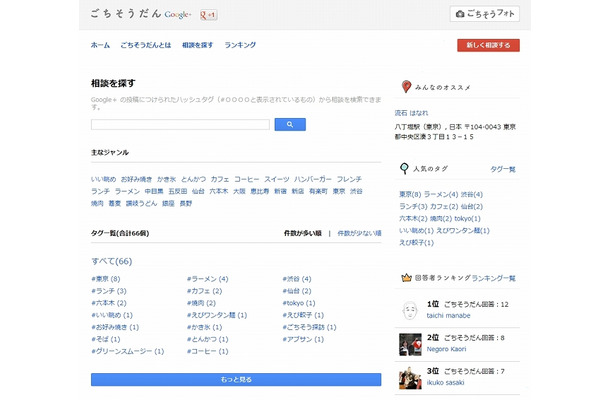
Task: Go to ホーム in navigation
Action: pos(100,45)
